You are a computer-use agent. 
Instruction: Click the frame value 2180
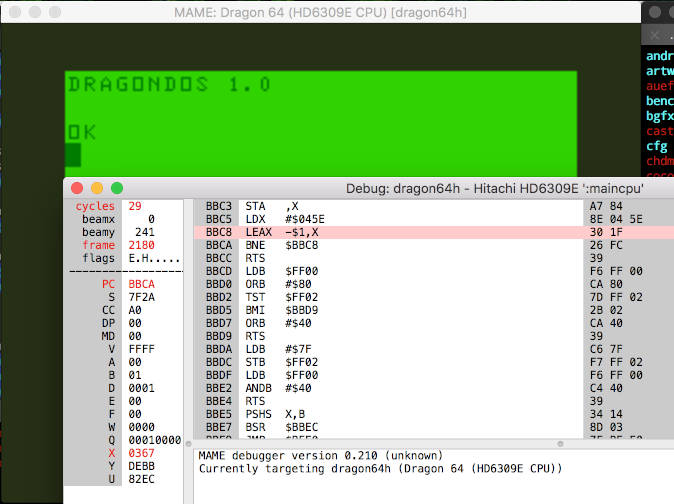point(141,245)
